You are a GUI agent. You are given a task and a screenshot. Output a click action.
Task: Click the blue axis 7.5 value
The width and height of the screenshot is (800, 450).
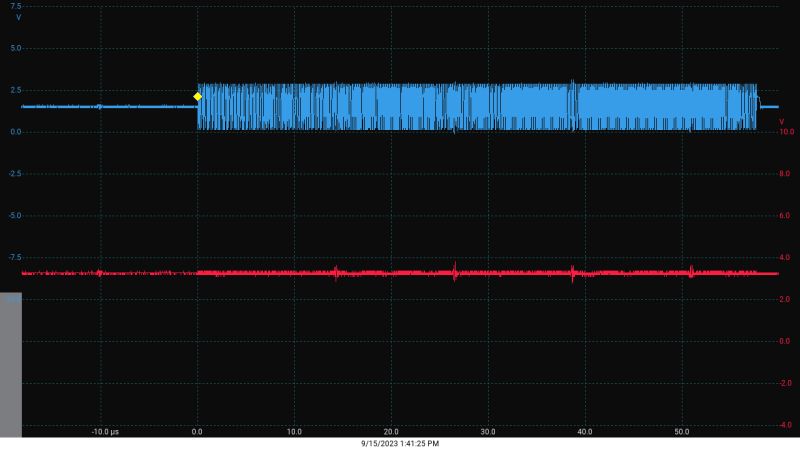click(16, 6)
